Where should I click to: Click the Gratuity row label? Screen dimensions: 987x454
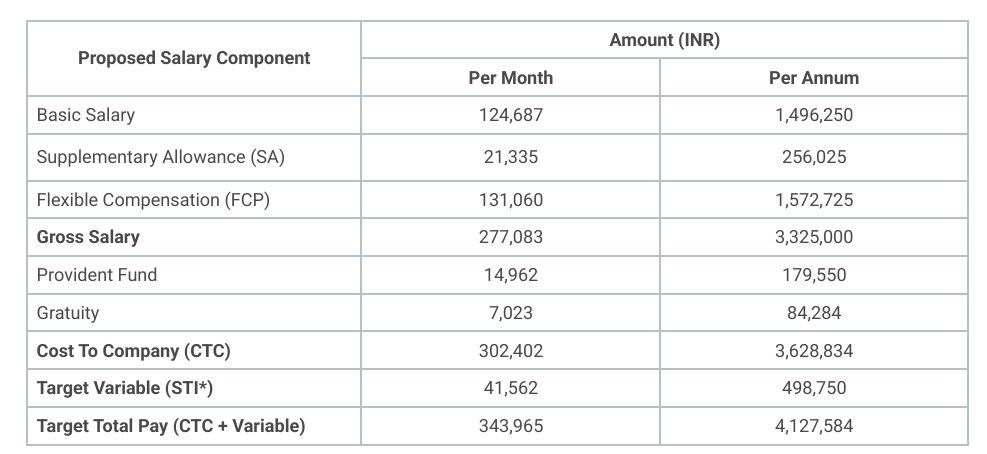tap(68, 313)
